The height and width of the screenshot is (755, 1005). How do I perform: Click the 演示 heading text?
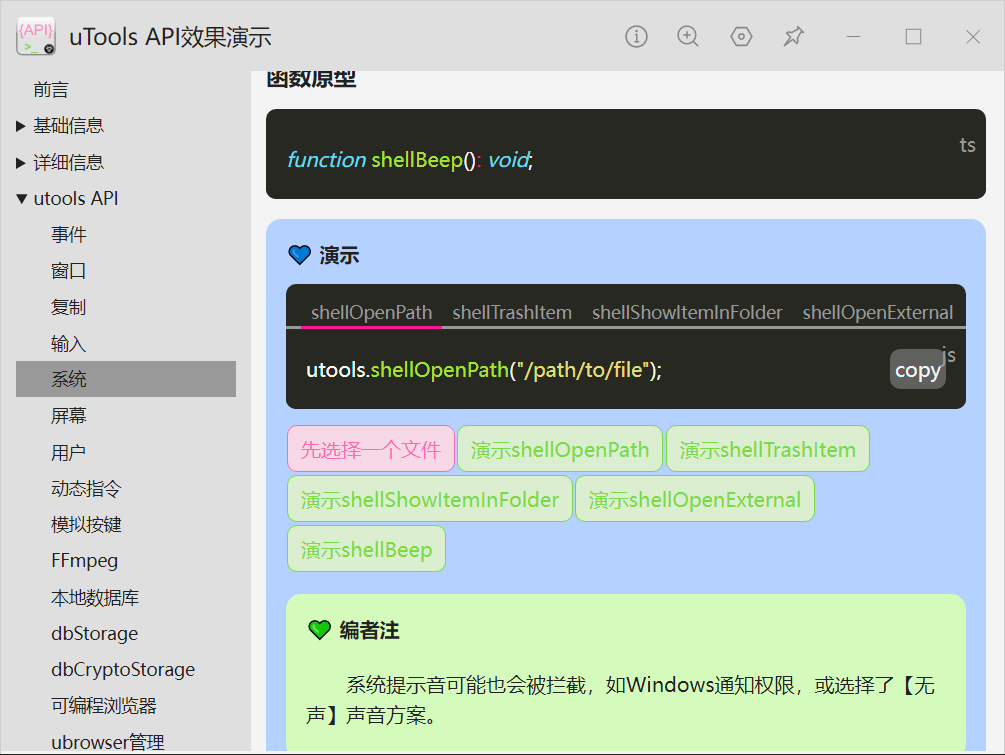click(339, 255)
